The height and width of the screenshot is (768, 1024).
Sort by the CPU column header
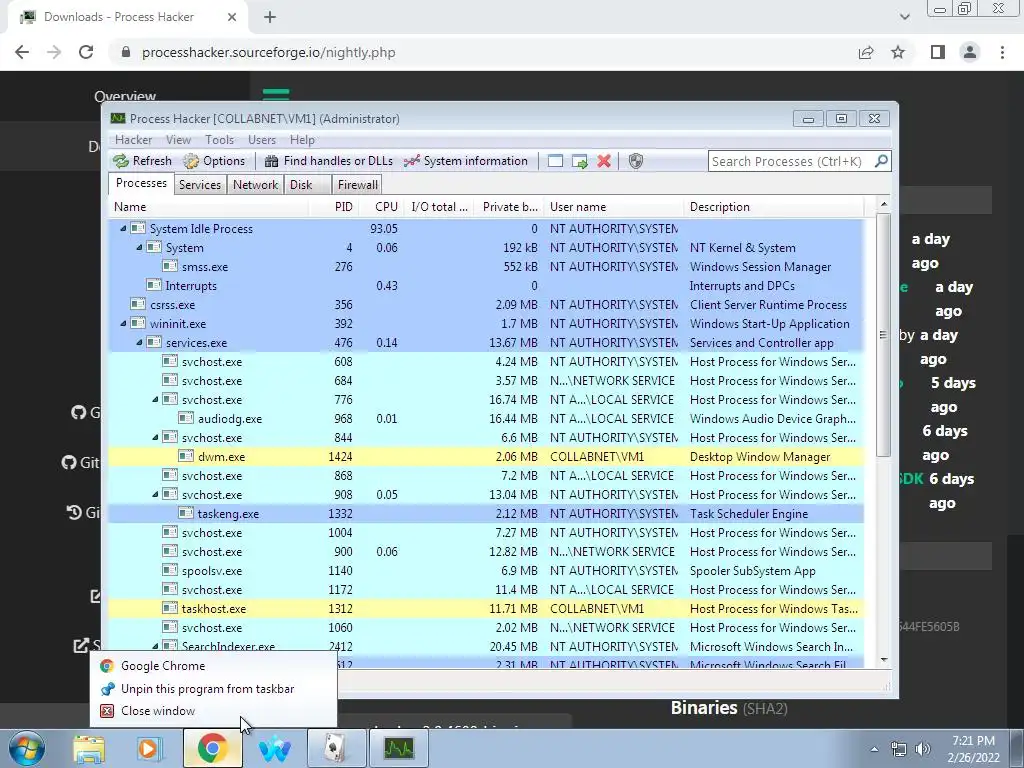[381, 206]
